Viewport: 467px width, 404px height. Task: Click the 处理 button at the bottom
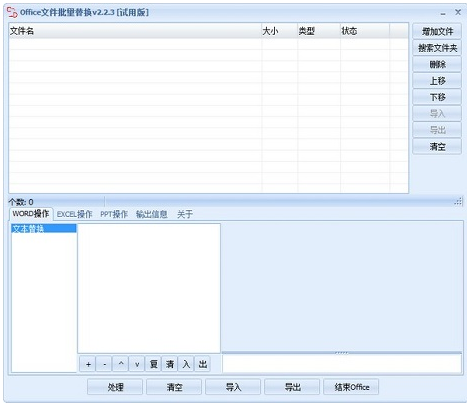click(x=115, y=387)
